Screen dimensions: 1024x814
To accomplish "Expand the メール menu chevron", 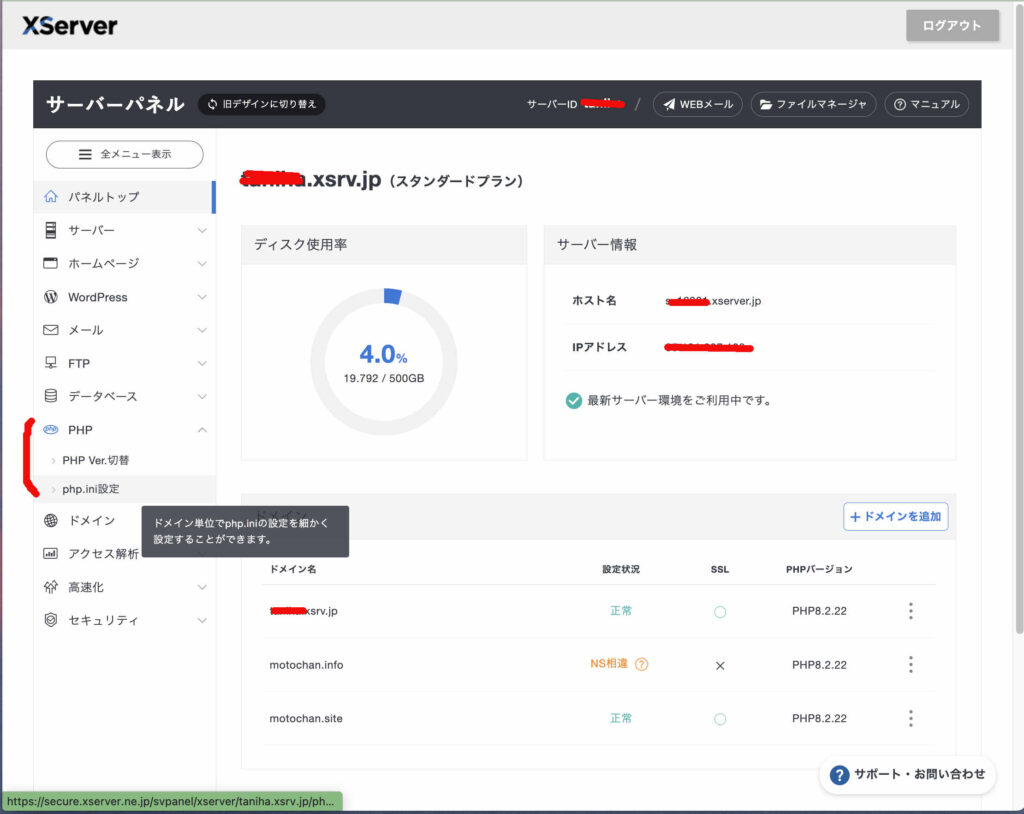I will [202, 330].
